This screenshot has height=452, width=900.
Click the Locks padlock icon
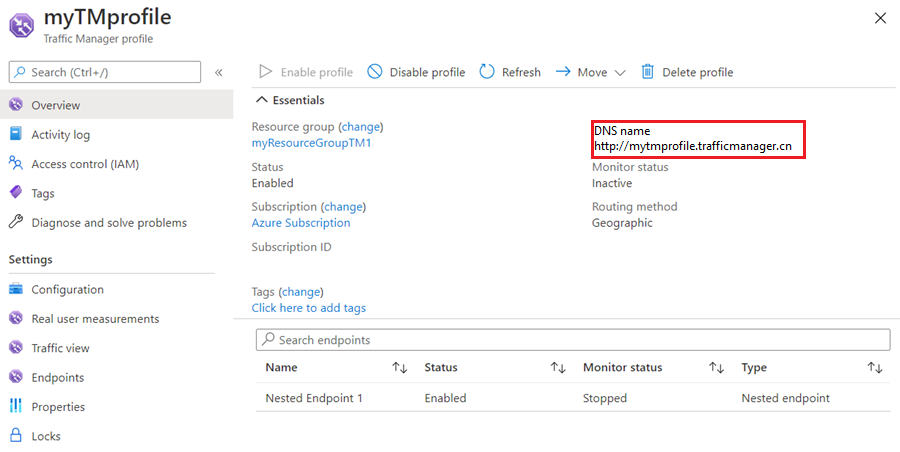15,436
